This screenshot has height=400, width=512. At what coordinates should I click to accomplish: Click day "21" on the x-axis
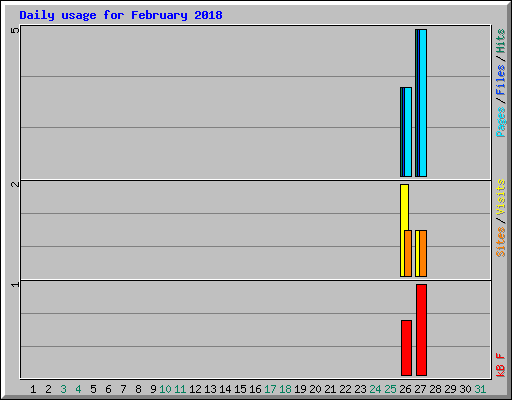[330, 389]
